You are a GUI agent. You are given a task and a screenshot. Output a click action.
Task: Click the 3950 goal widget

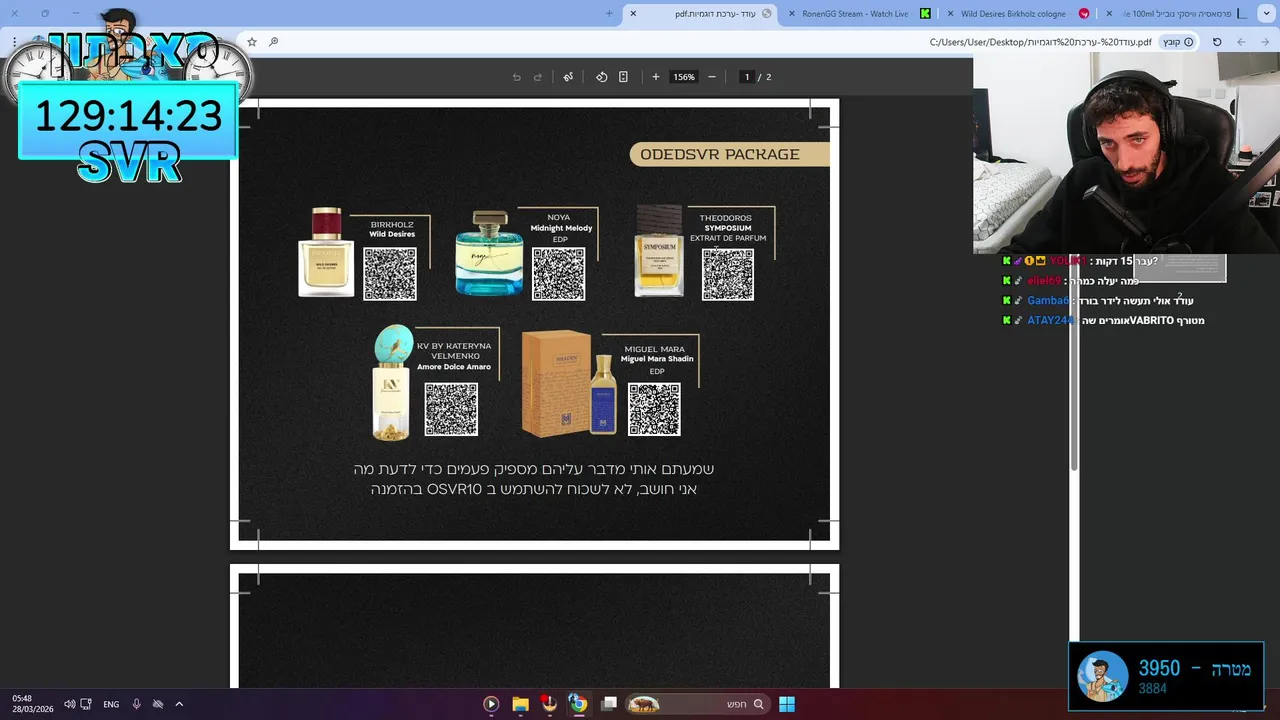[1166, 676]
